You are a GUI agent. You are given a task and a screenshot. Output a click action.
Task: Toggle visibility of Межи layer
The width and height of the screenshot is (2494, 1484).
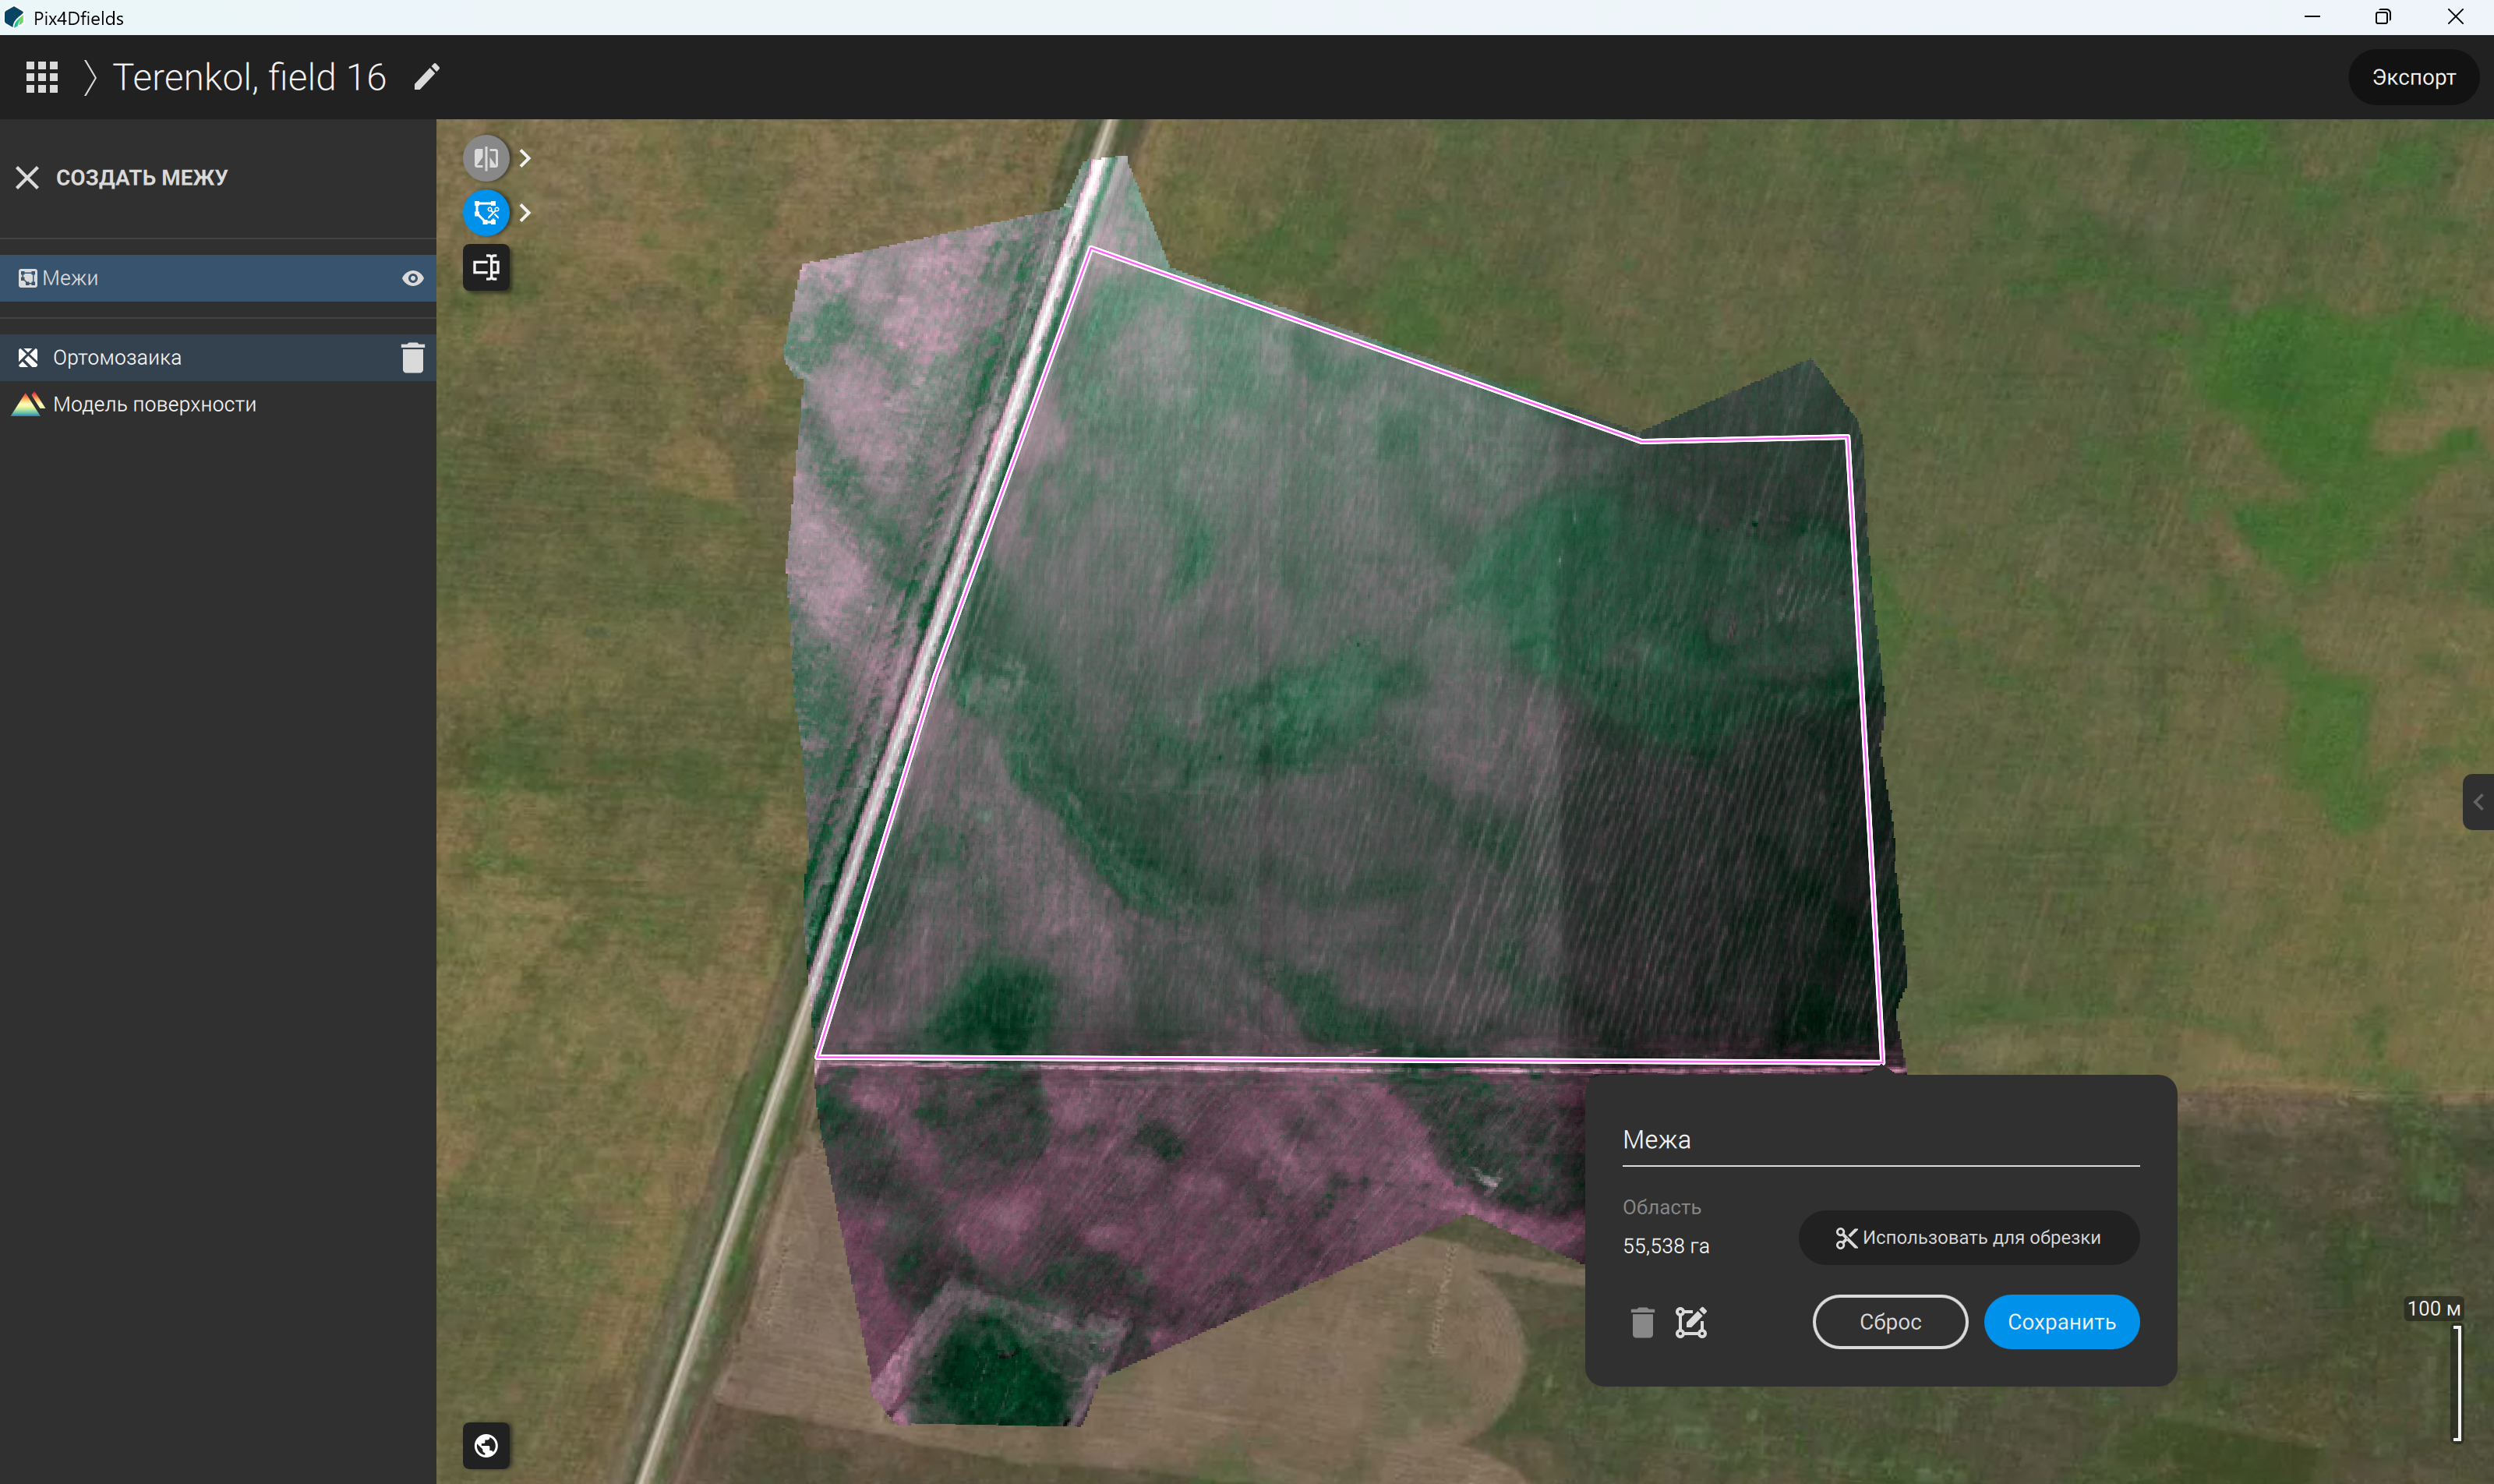pyautogui.click(x=412, y=278)
